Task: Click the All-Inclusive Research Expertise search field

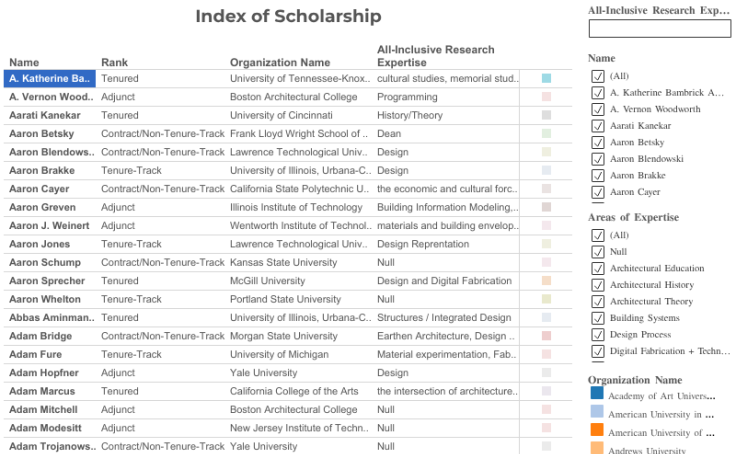Action: 659,29
